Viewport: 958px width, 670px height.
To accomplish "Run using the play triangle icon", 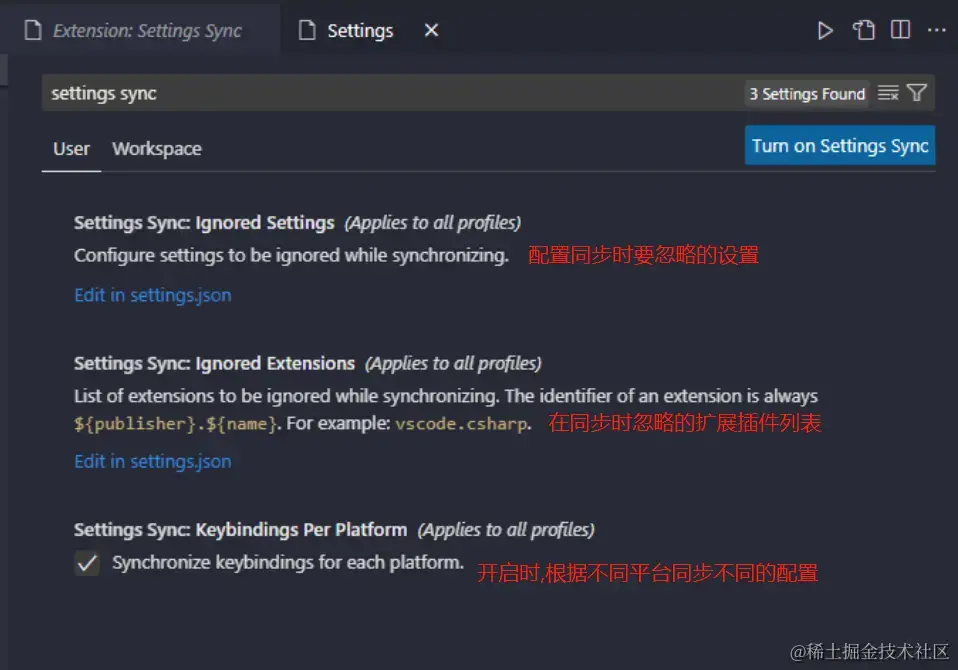I will 825,31.
